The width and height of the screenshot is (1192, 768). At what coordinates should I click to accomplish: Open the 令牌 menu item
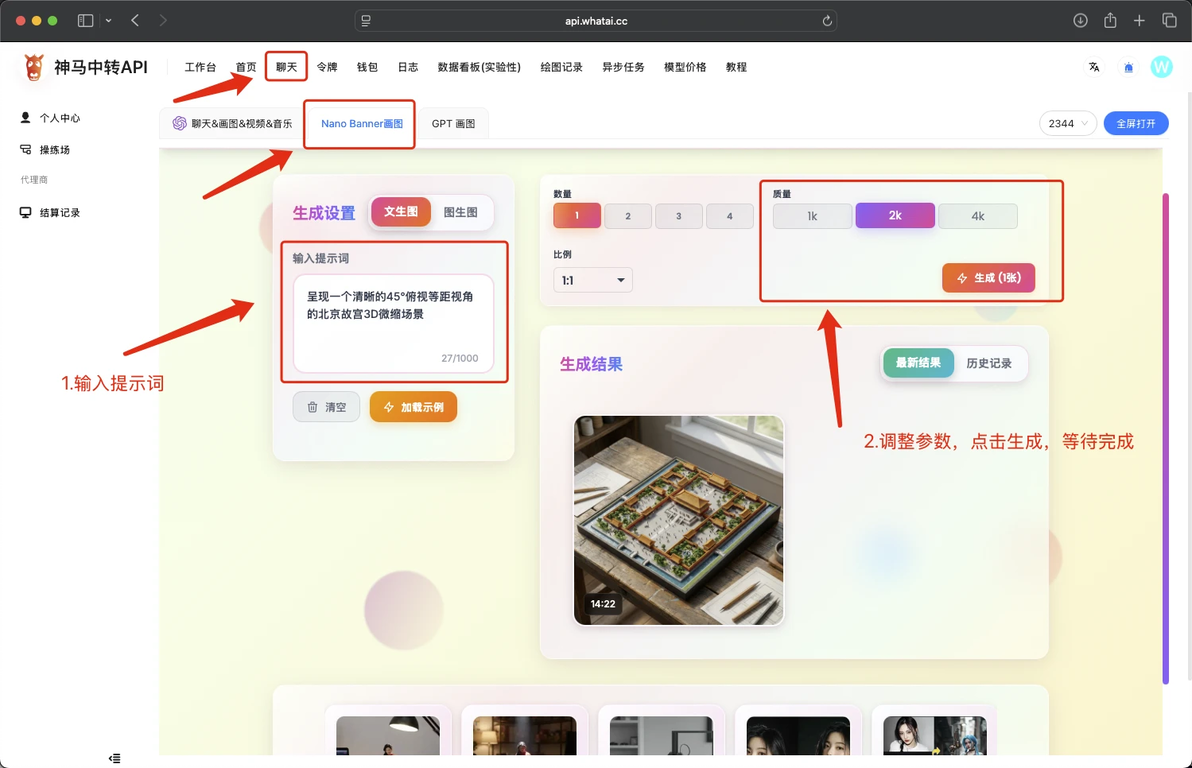327,67
